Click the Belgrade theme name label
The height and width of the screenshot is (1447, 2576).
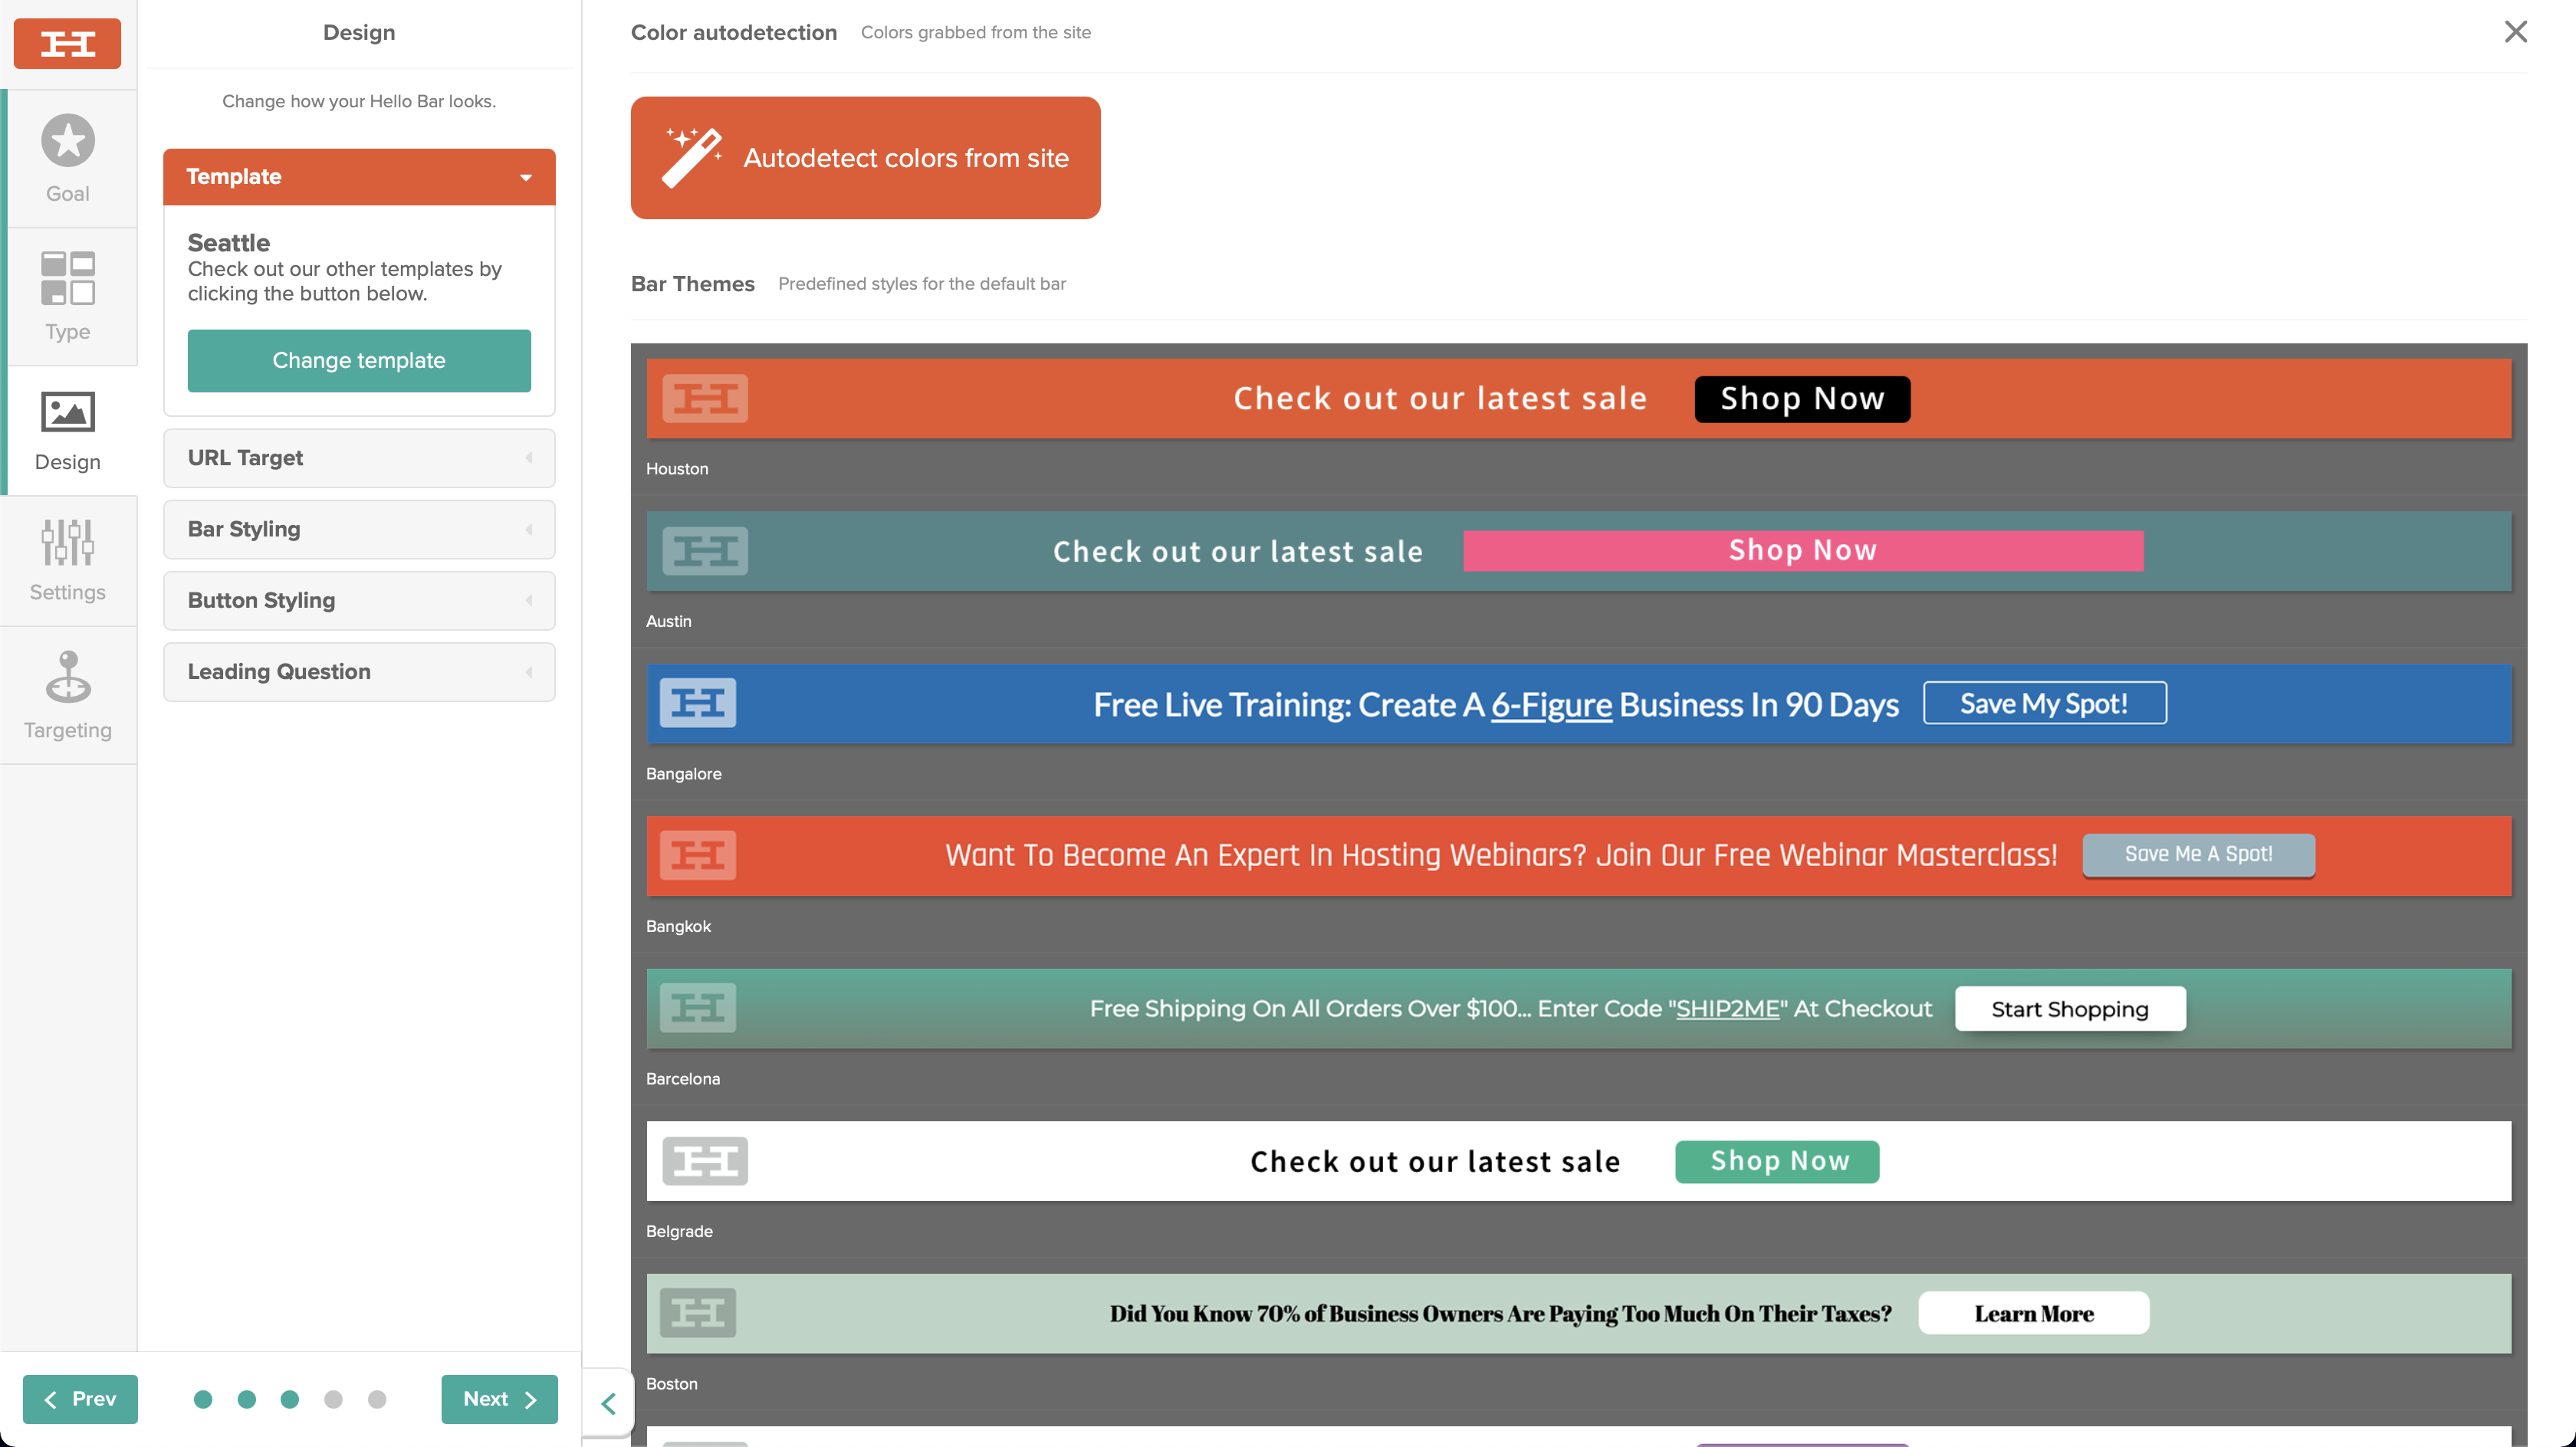coord(680,1231)
